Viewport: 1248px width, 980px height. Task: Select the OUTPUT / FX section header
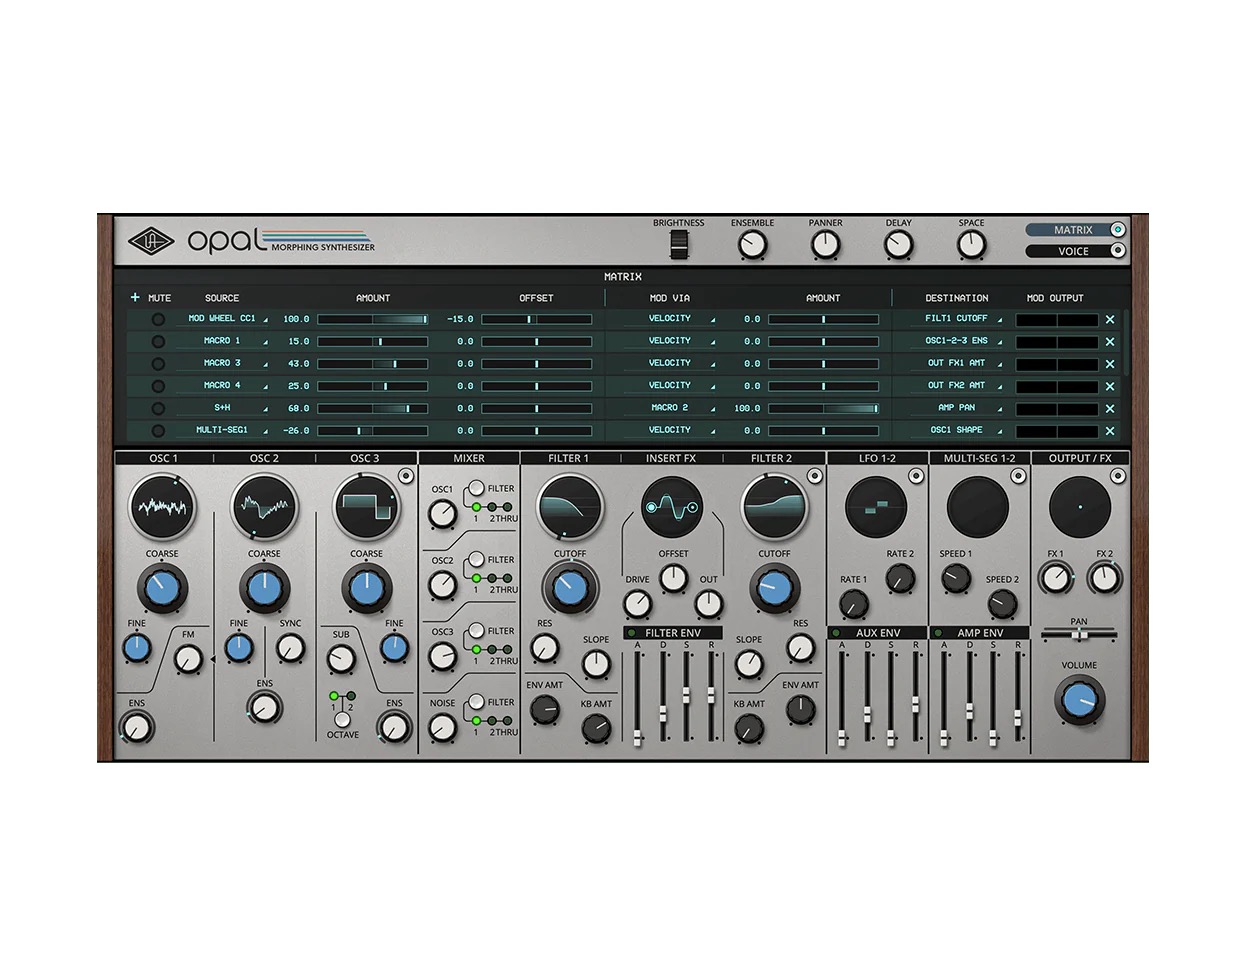(1080, 458)
